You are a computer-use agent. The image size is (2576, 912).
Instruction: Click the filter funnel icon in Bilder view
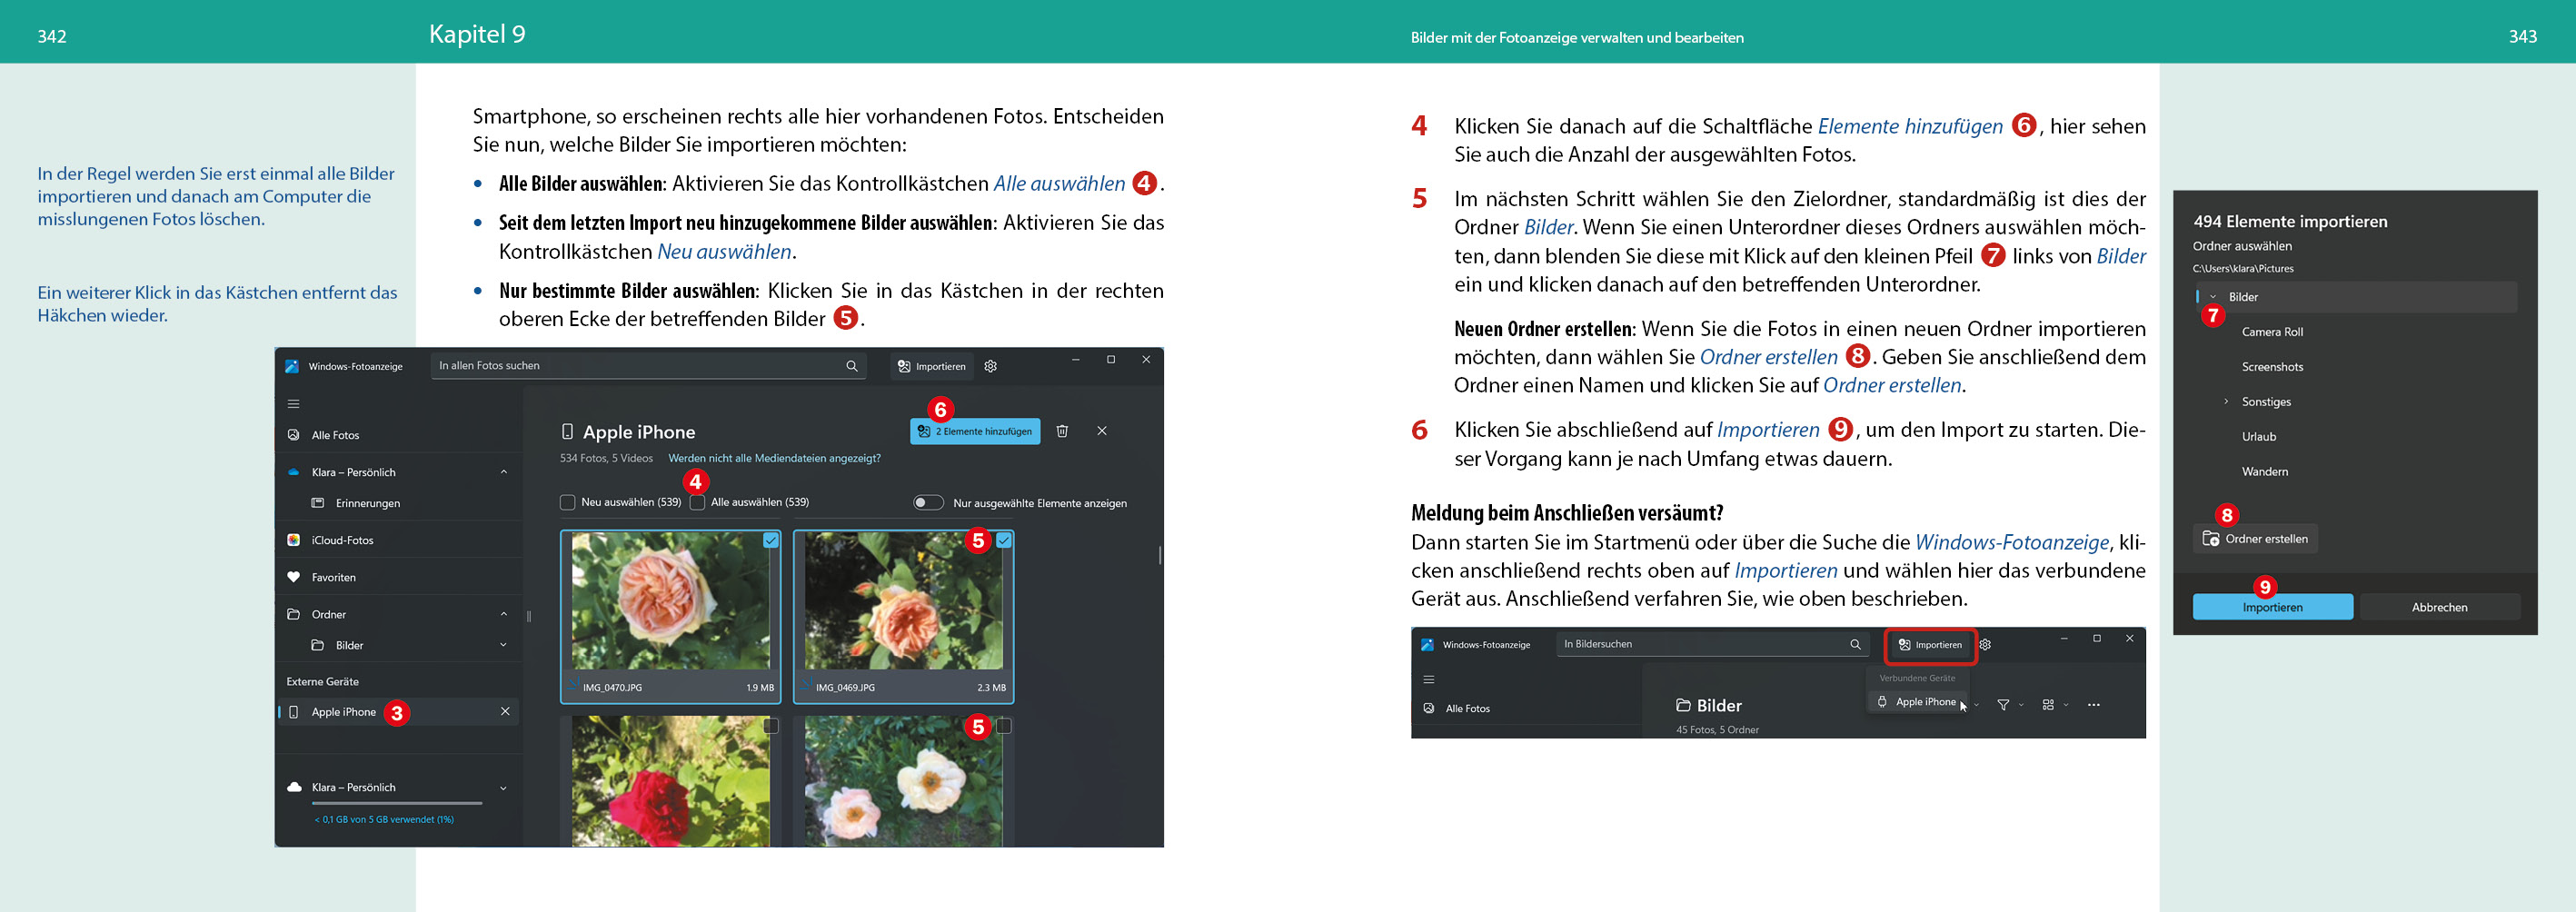click(x=2003, y=705)
